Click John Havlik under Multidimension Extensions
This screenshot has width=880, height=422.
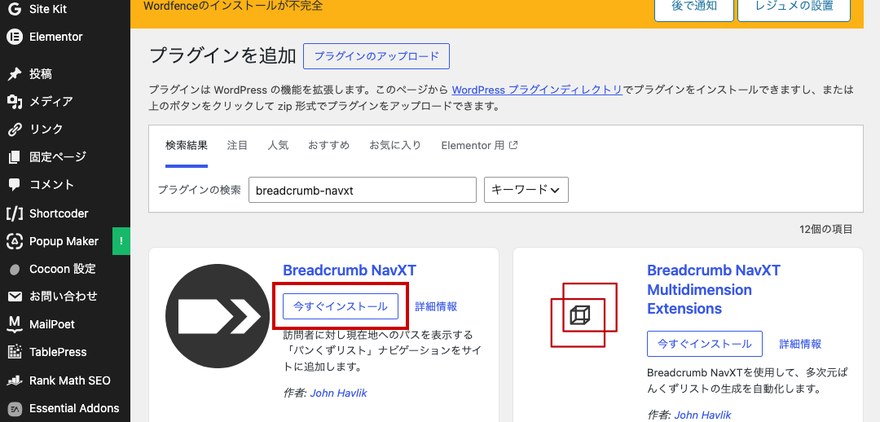pyautogui.click(x=703, y=415)
